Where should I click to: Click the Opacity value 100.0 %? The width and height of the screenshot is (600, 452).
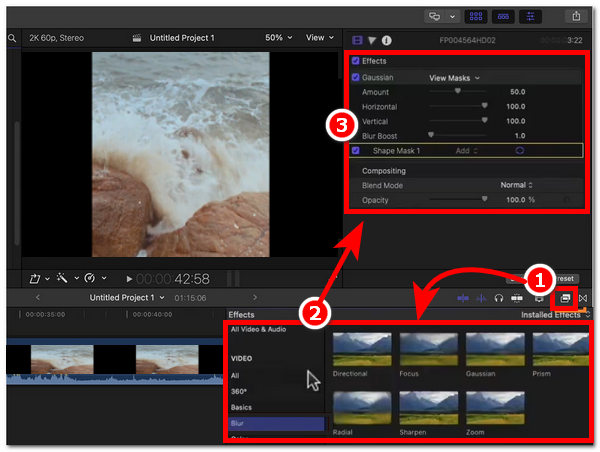(x=520, y=200)
